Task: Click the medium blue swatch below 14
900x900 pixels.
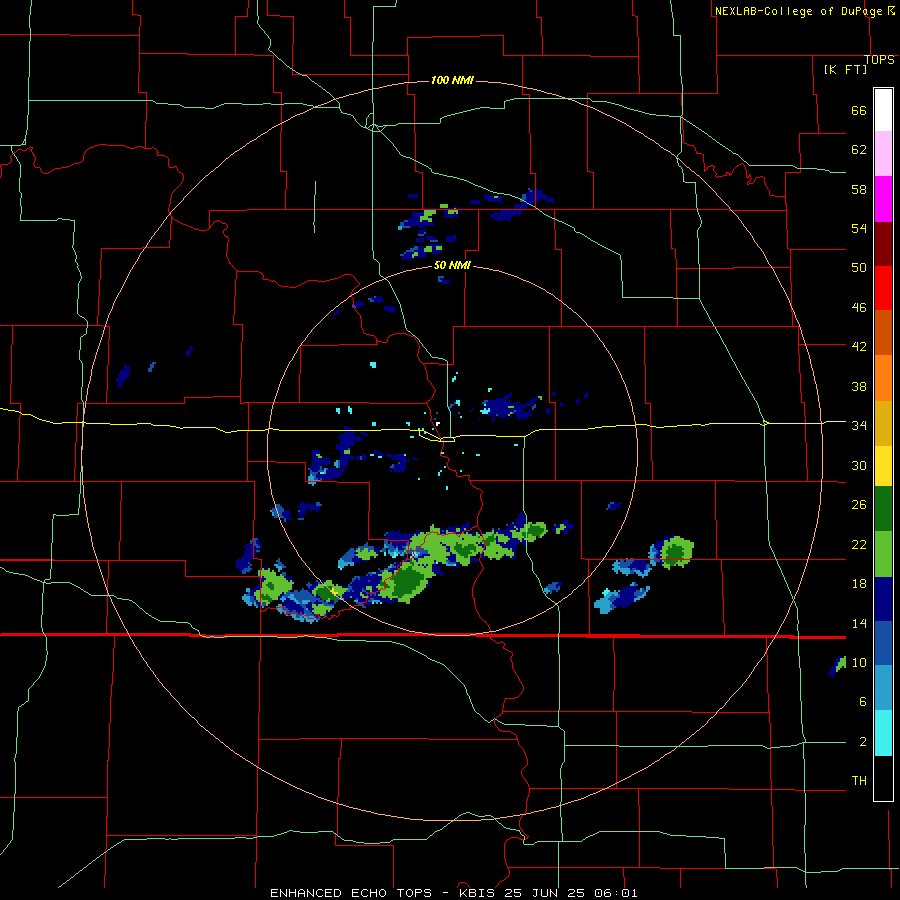Action: point(883,643)
